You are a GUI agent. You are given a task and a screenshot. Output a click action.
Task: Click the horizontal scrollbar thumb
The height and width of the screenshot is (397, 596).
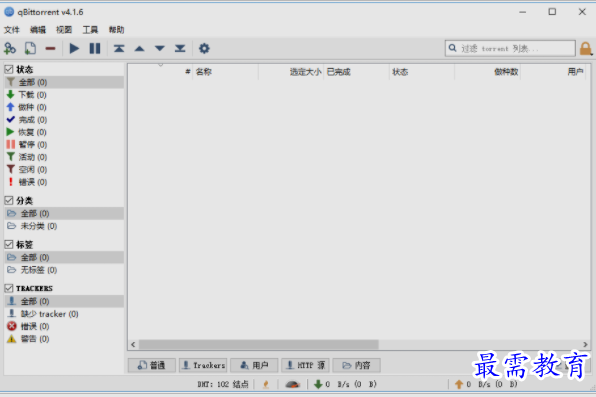(x=258, y=345)
